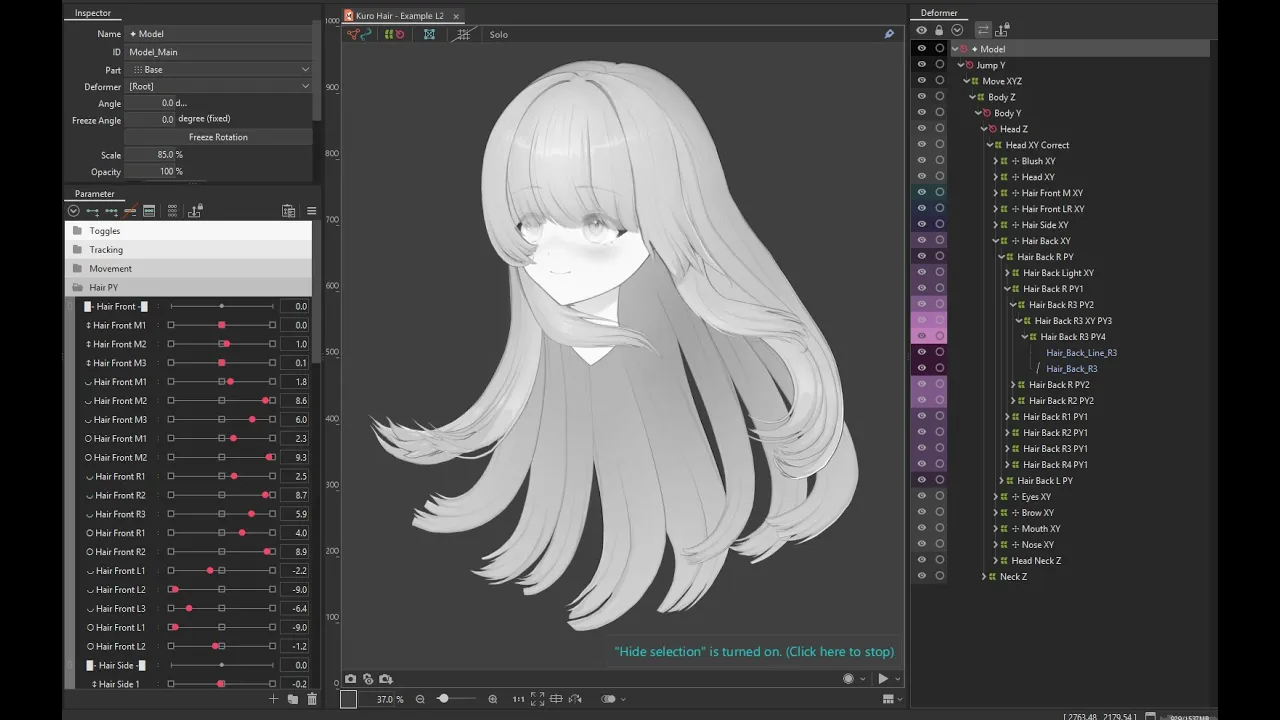Click the add three keys icon in Parameter toolbar
This screenshot has height=720, width=1280.
pyautogui.click(x=111, y=211)
